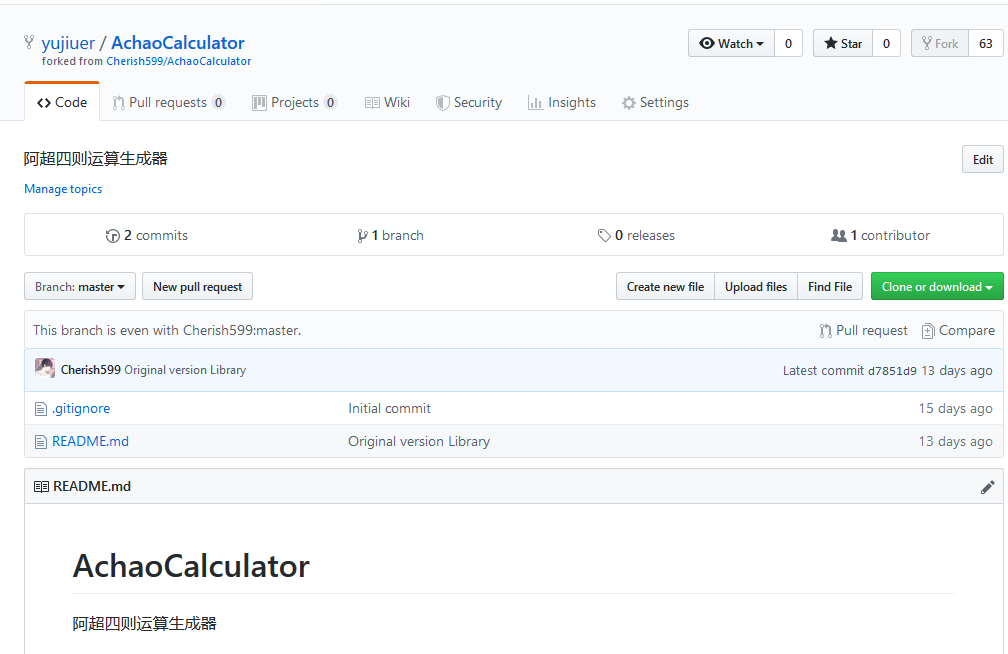Click the Upload files button

(756, 286)
